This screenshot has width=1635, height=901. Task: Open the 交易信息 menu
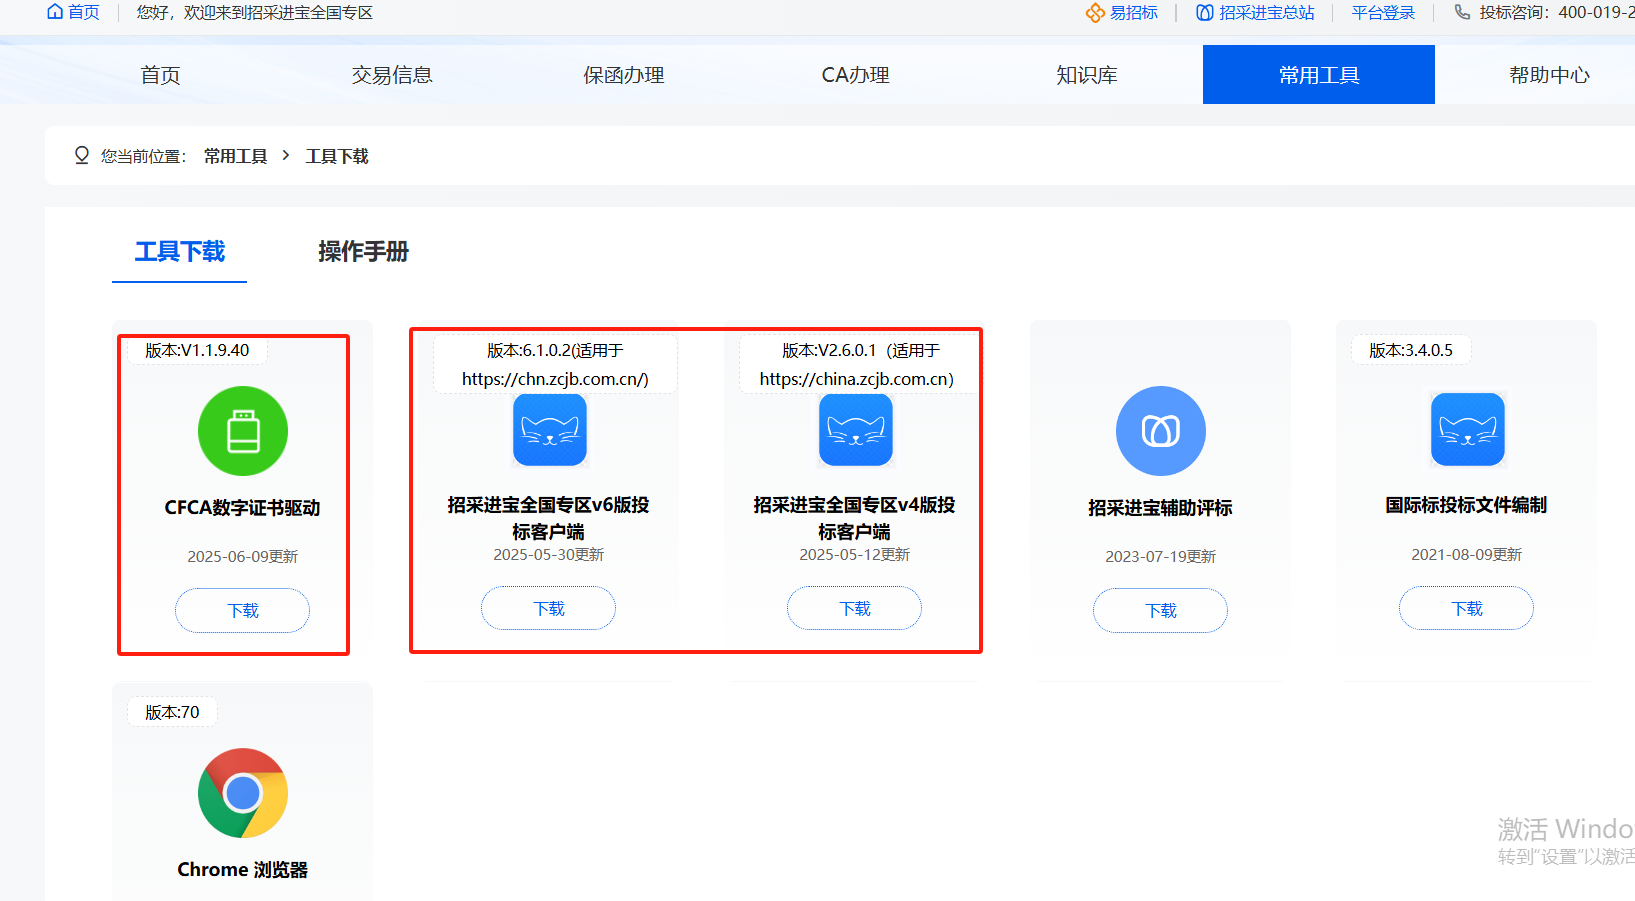coord(392,75)
